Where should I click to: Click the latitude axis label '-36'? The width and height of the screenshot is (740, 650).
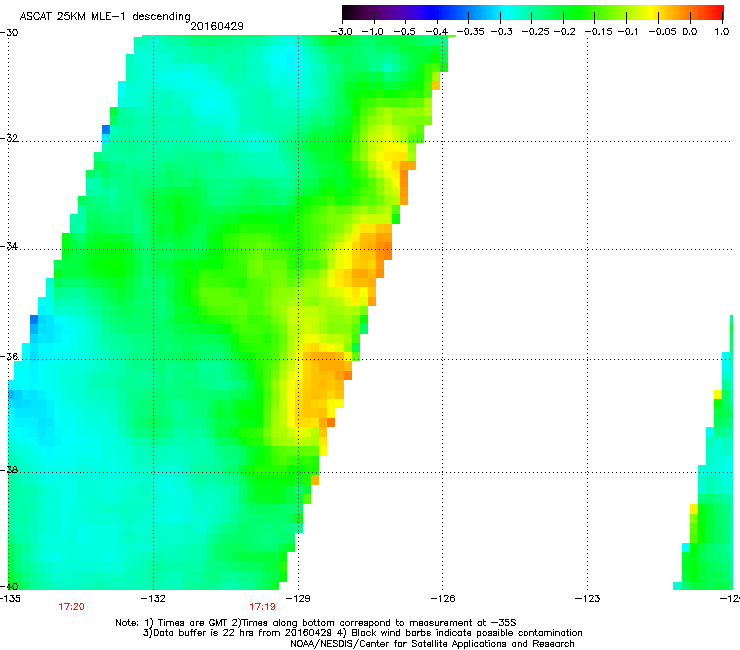9,356
